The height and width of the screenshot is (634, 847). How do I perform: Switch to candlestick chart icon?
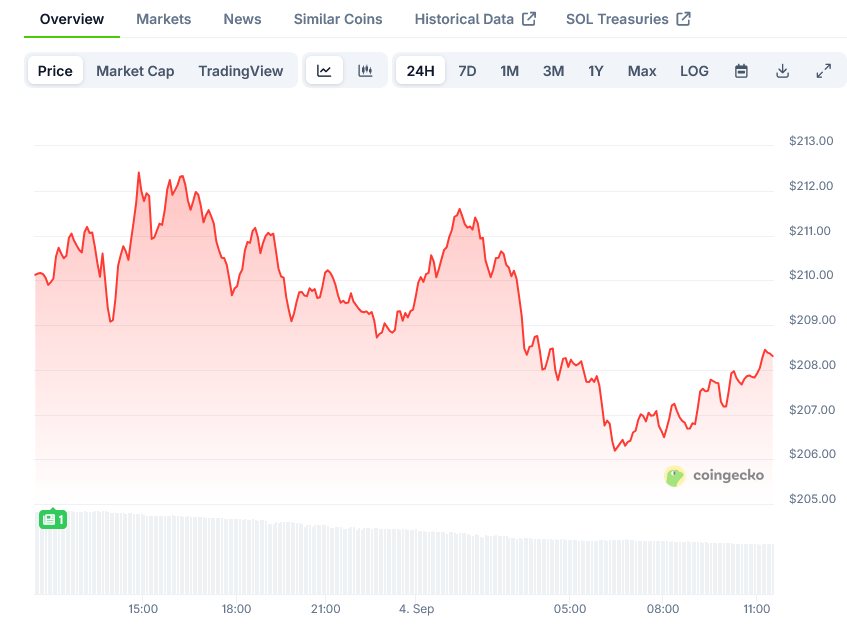[365, 71]
